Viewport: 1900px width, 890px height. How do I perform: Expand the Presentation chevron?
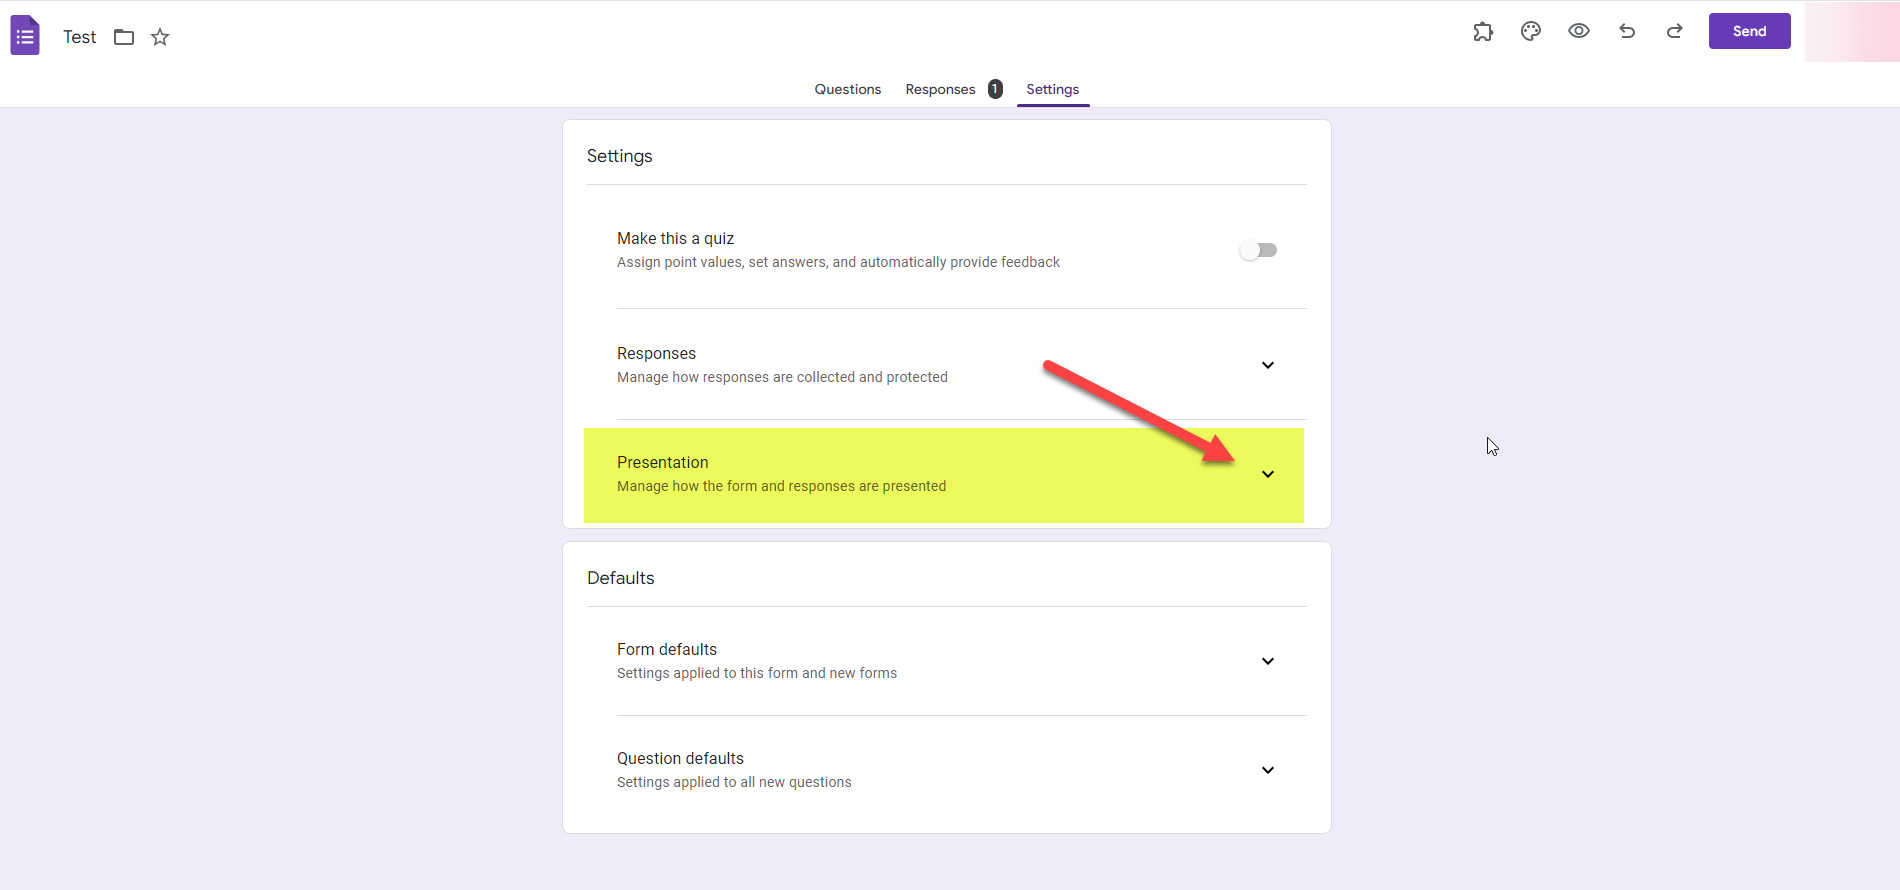tap(1267, 474)
